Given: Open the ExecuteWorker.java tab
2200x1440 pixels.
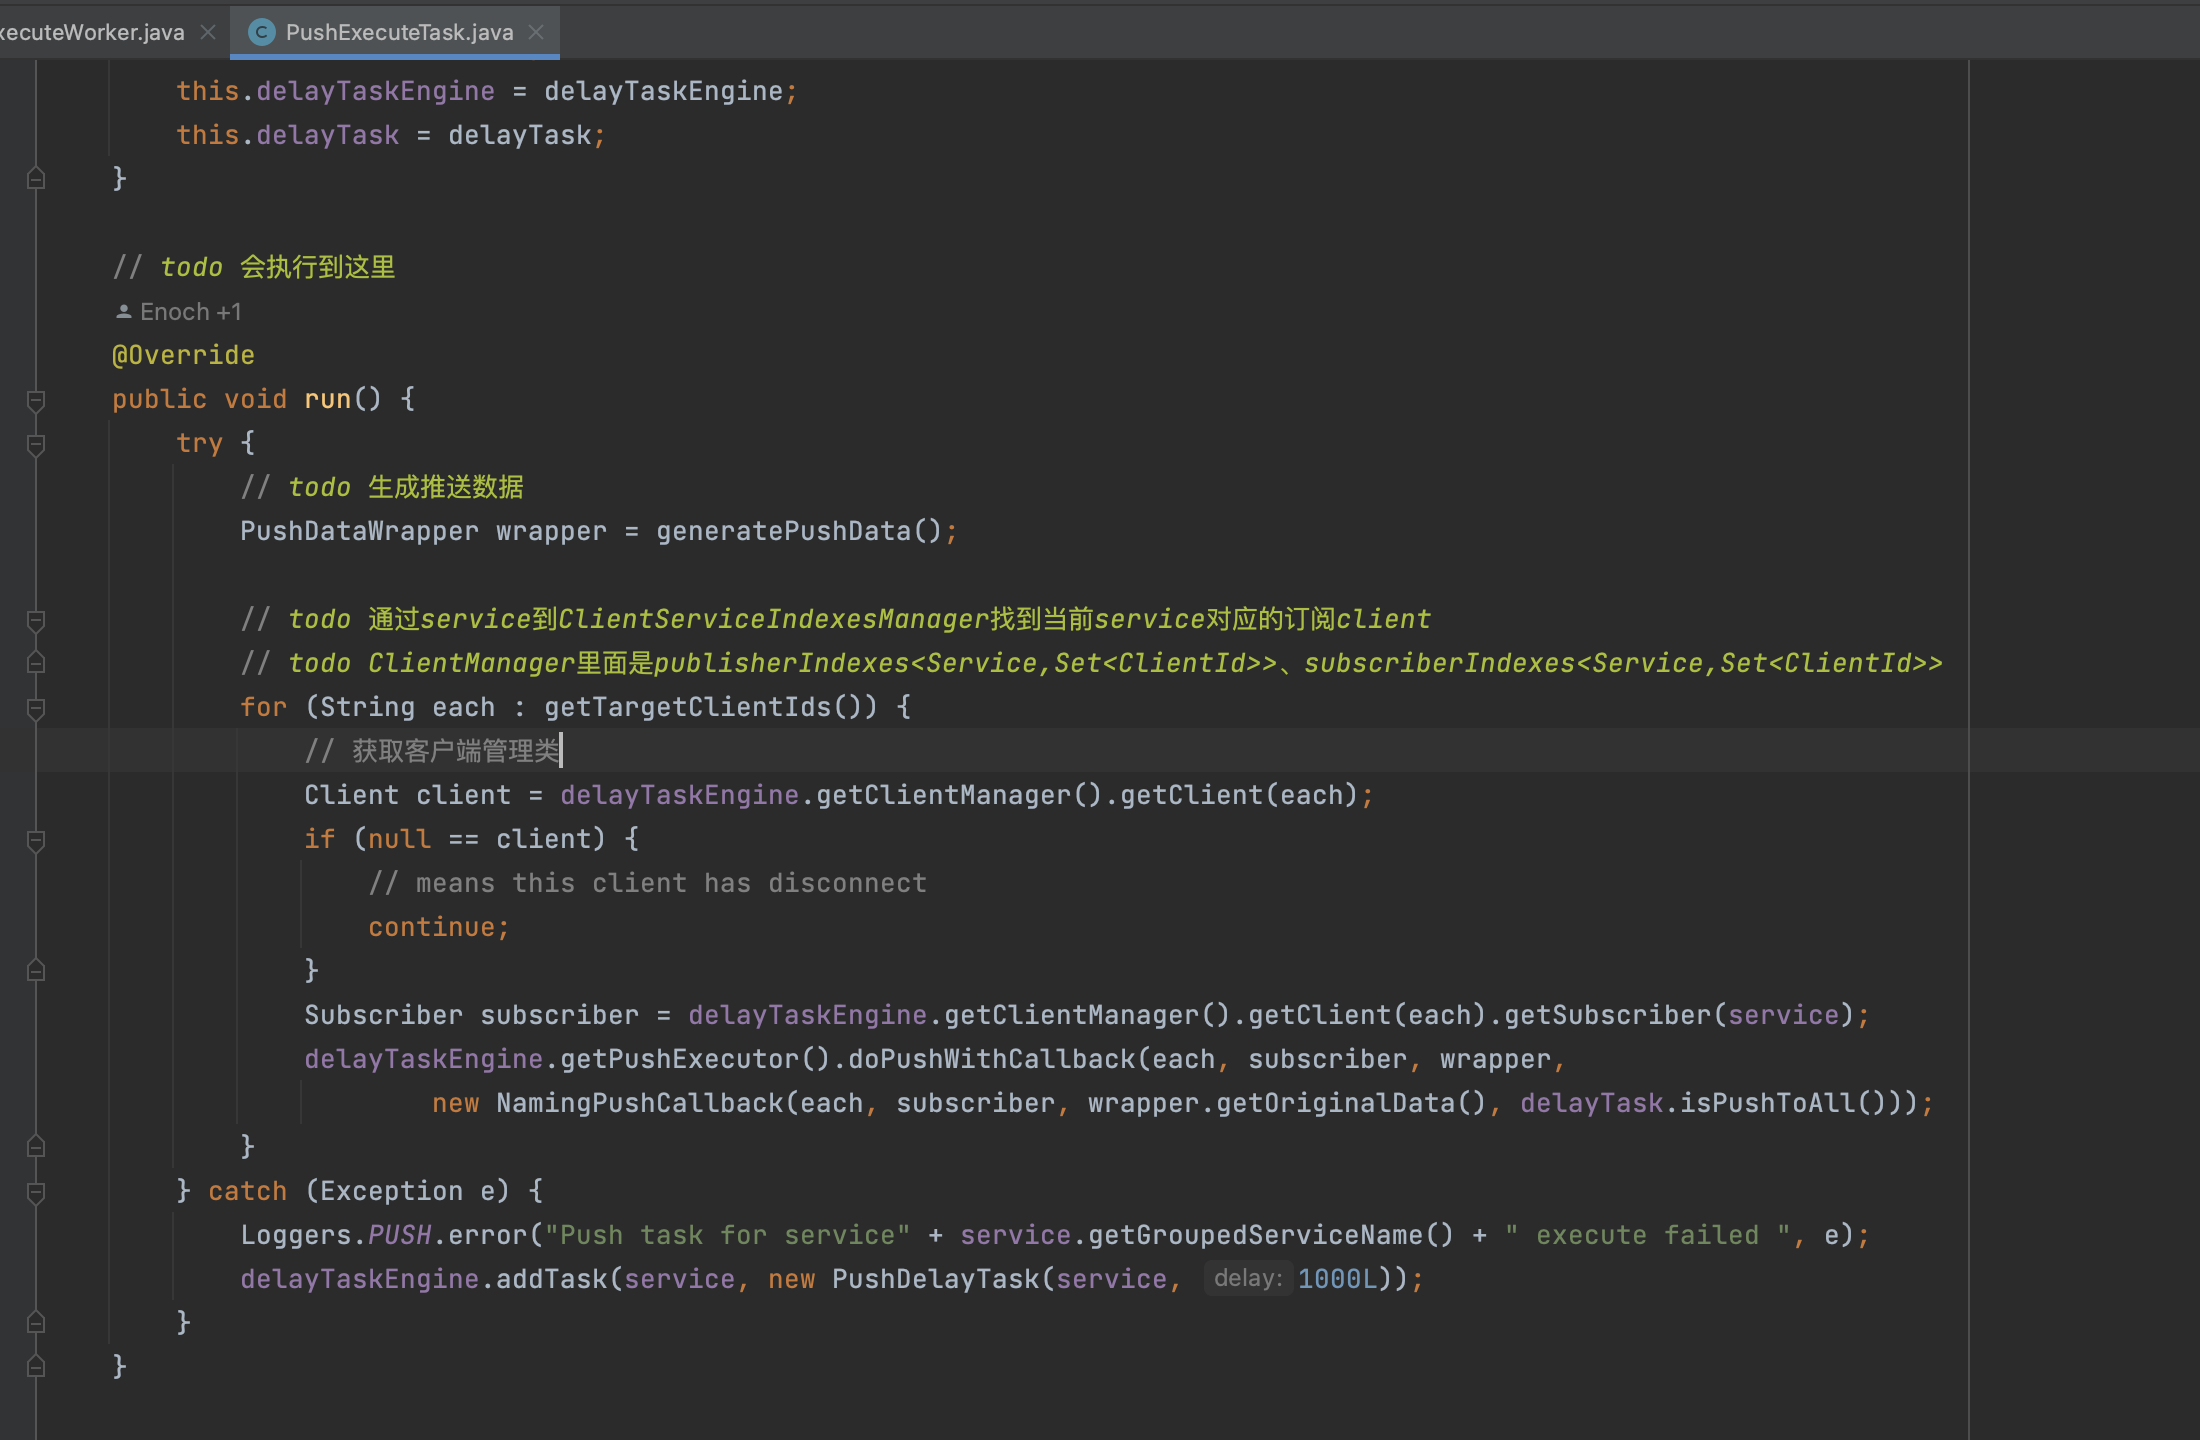Looking at the screenshot, I should click(92, 32).
